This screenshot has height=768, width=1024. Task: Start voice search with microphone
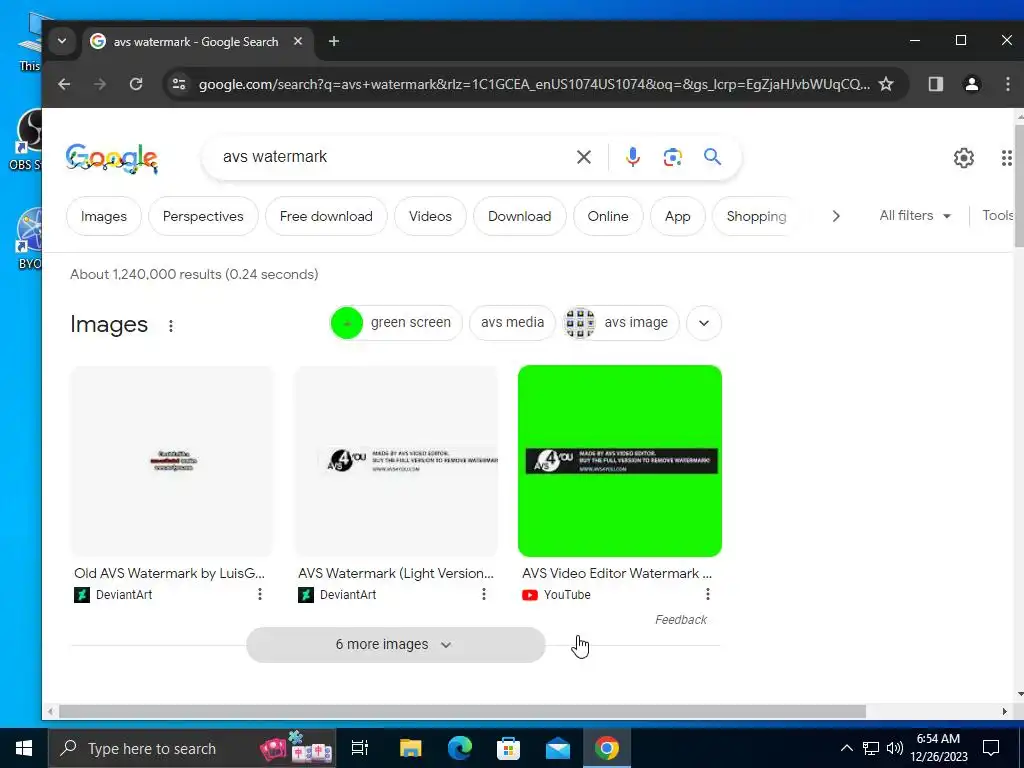click(632, 157)
